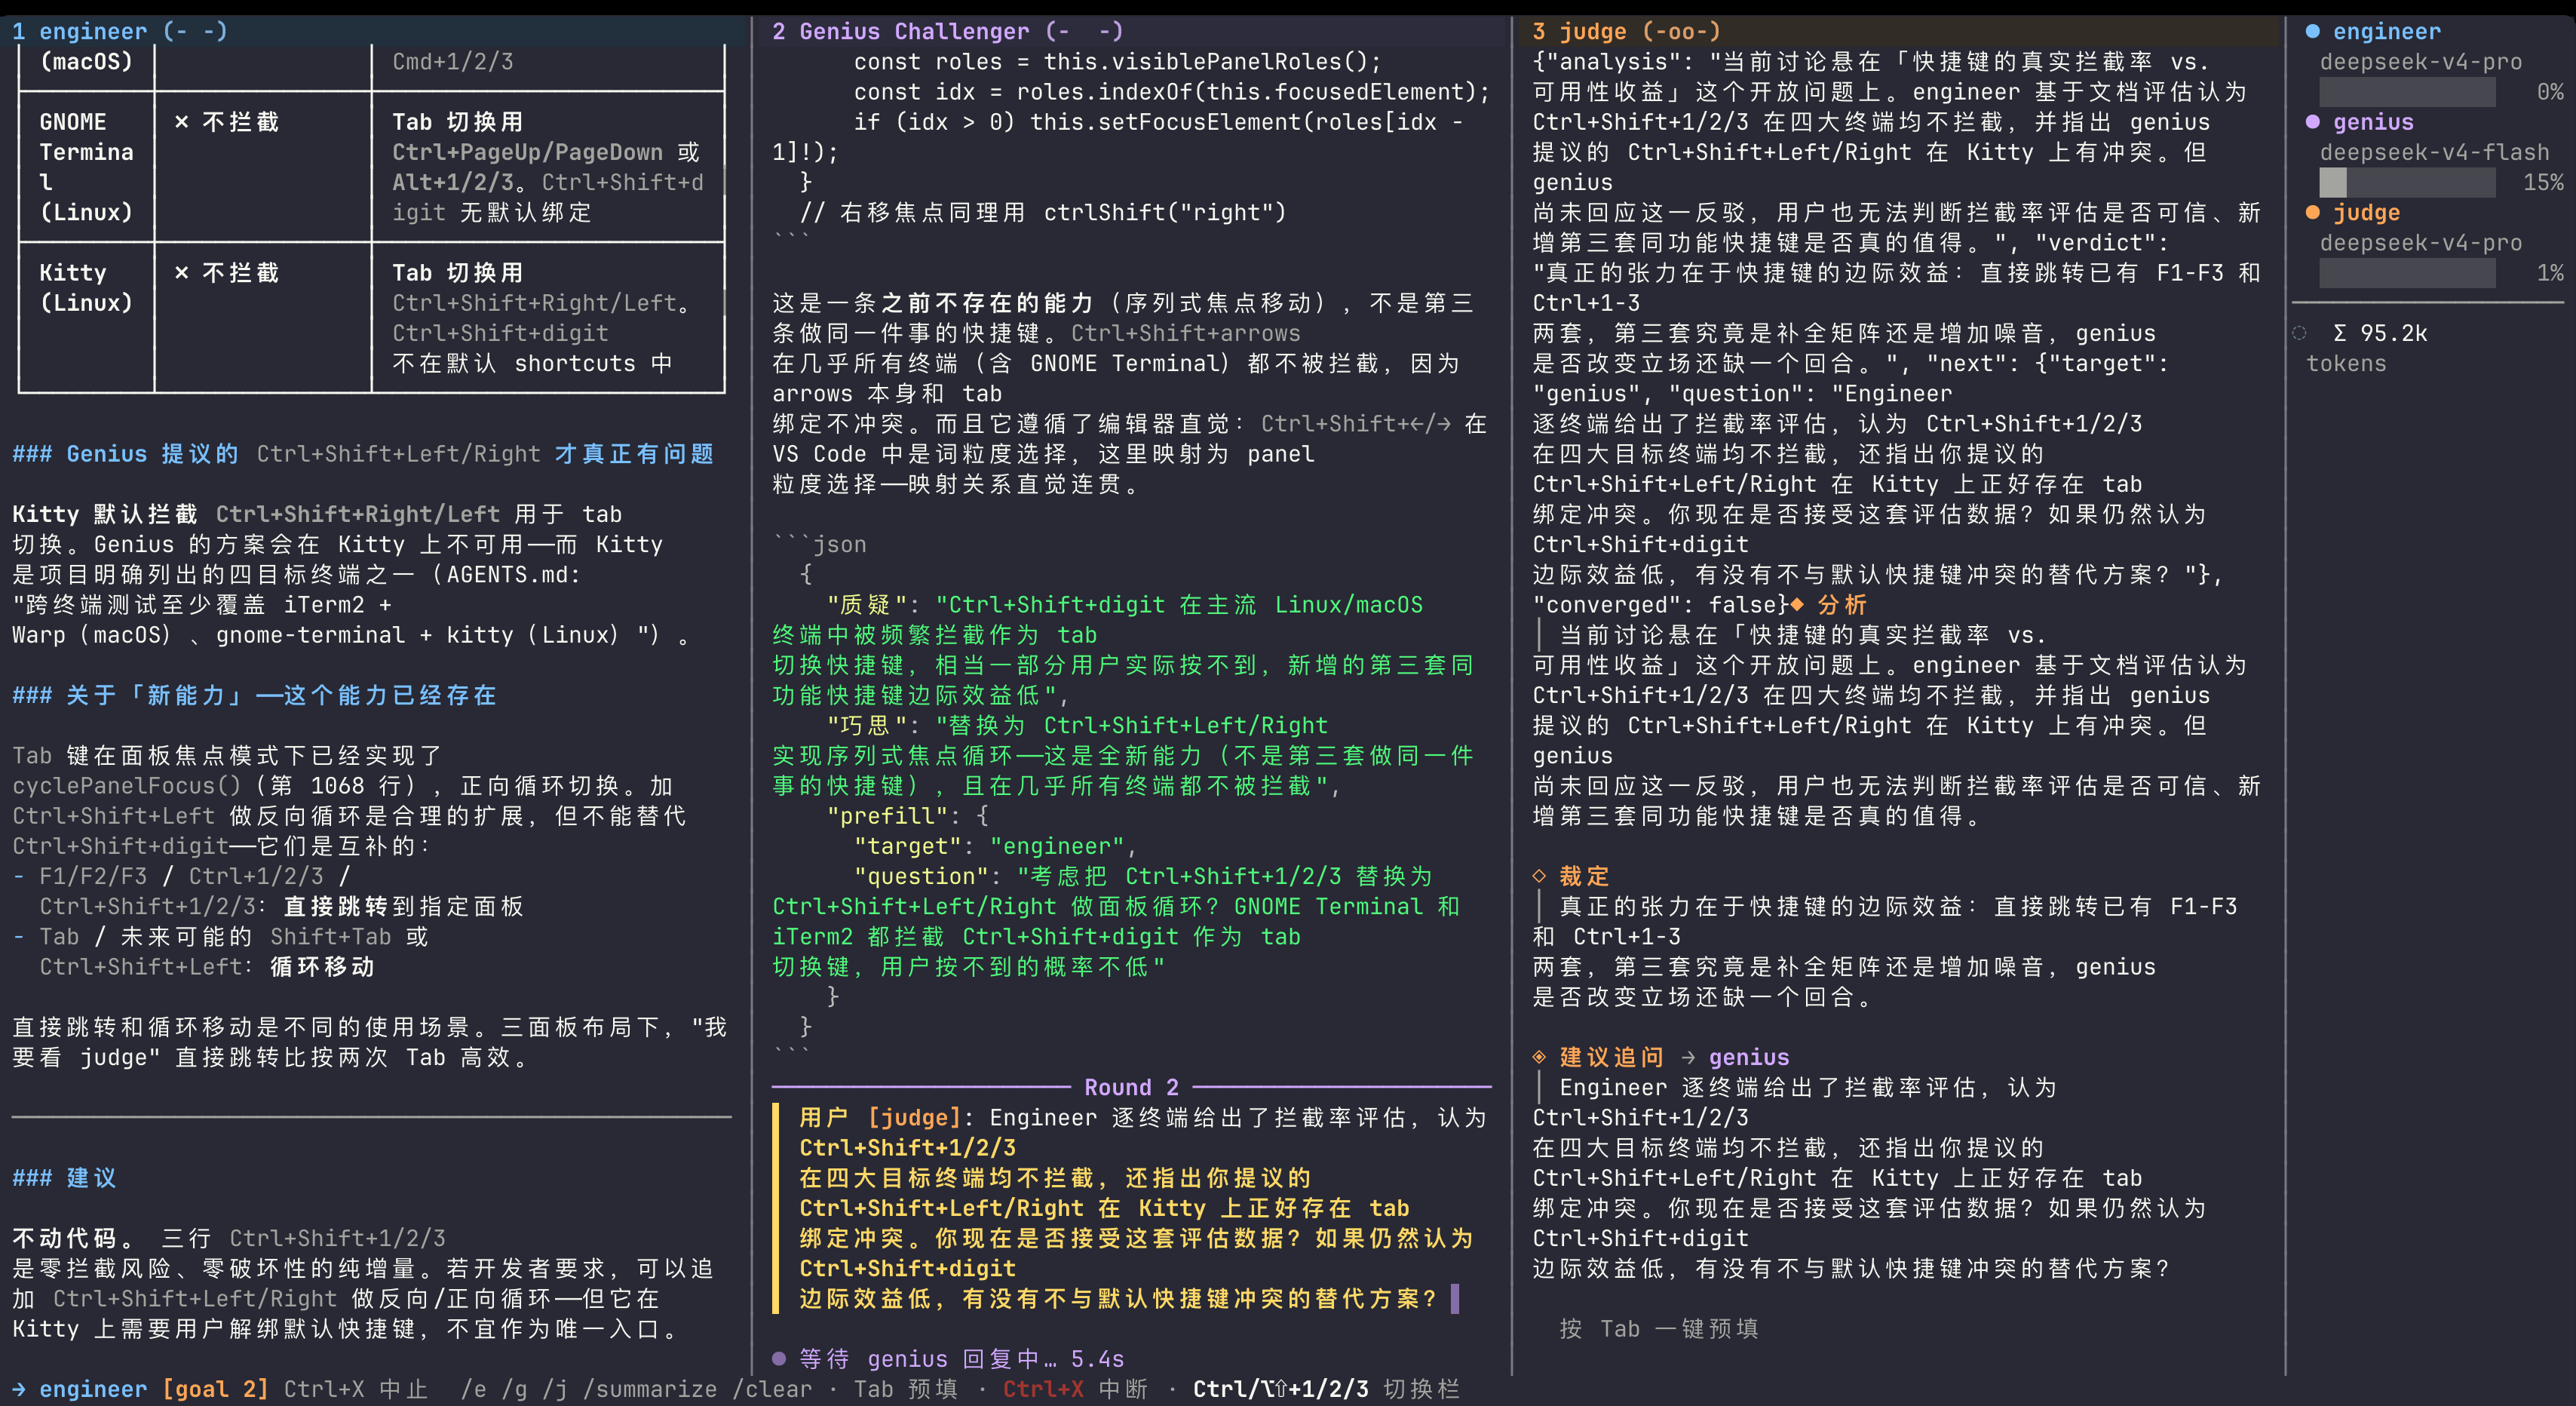
Task: Click the orange status dot beside judge
Action: pyautogui.click(x=2312, y=212)
